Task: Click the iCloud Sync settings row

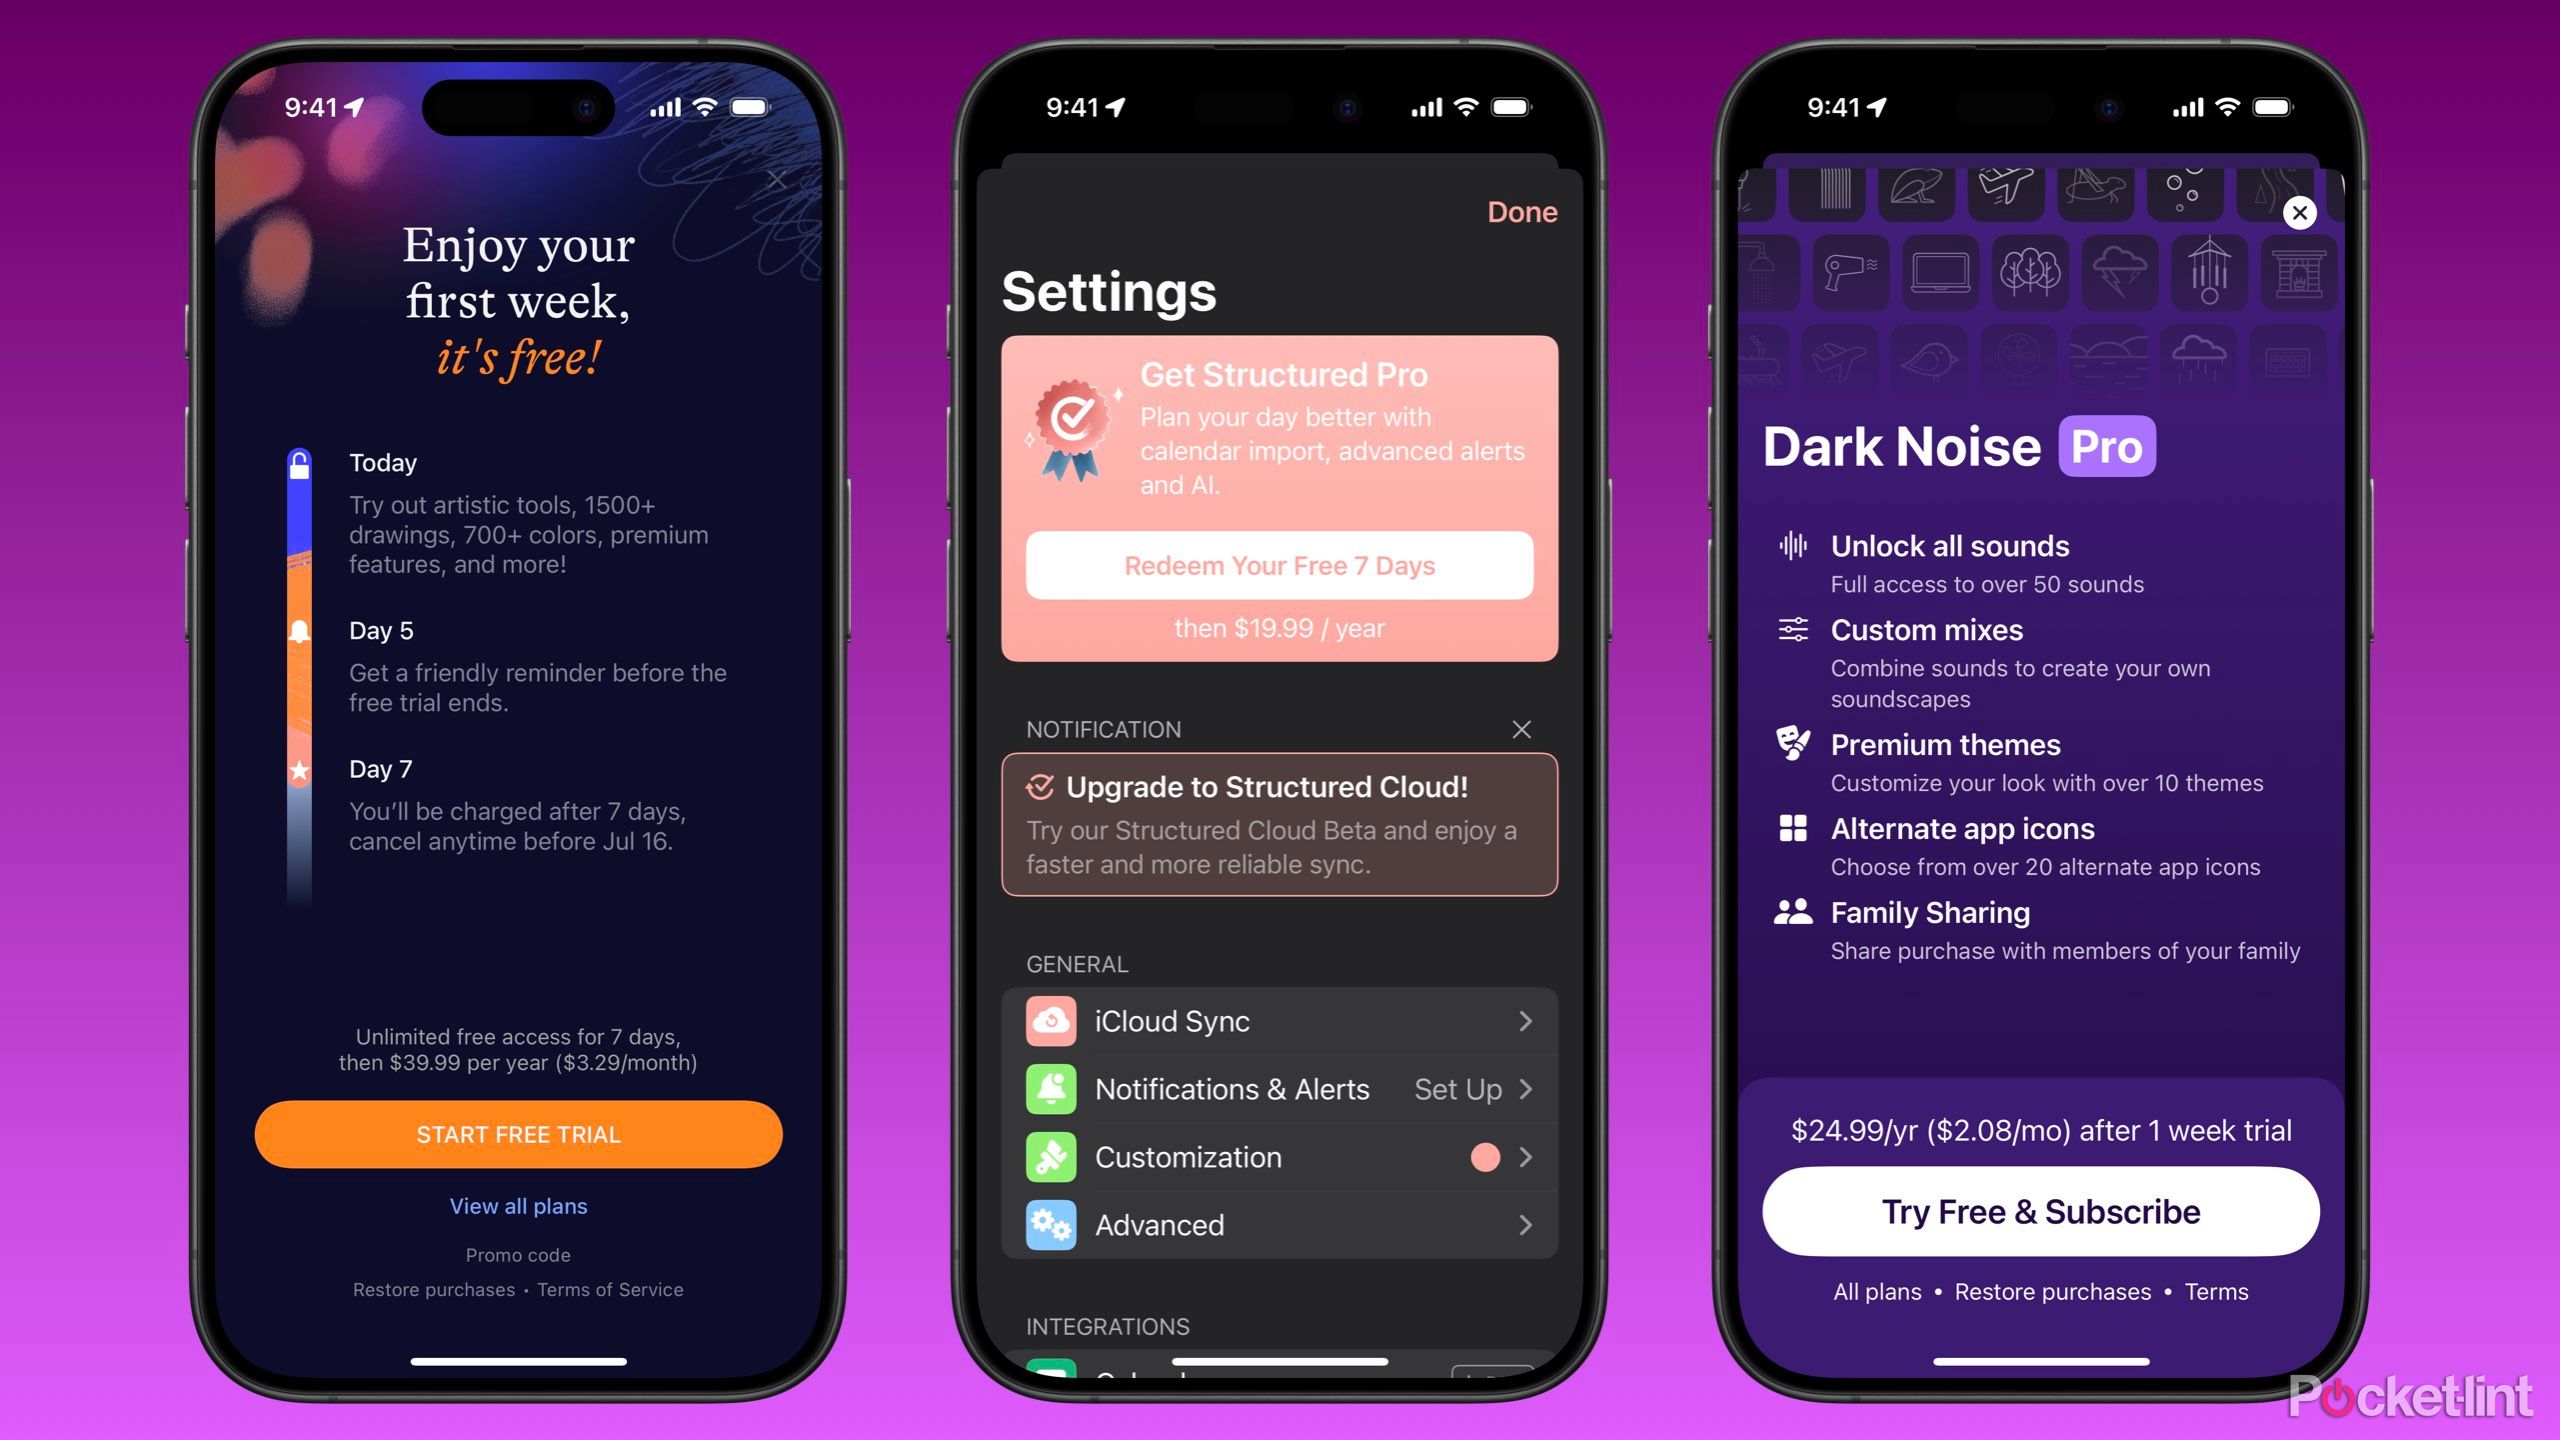Action: point(1280,1020)
